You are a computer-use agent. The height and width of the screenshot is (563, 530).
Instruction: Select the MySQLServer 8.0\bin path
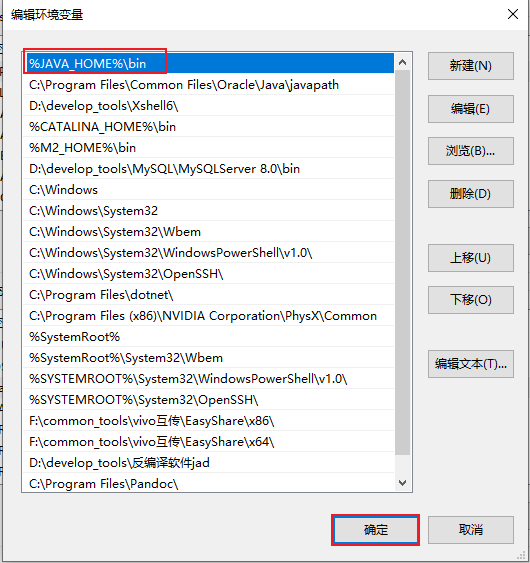[x=208, y=169]
